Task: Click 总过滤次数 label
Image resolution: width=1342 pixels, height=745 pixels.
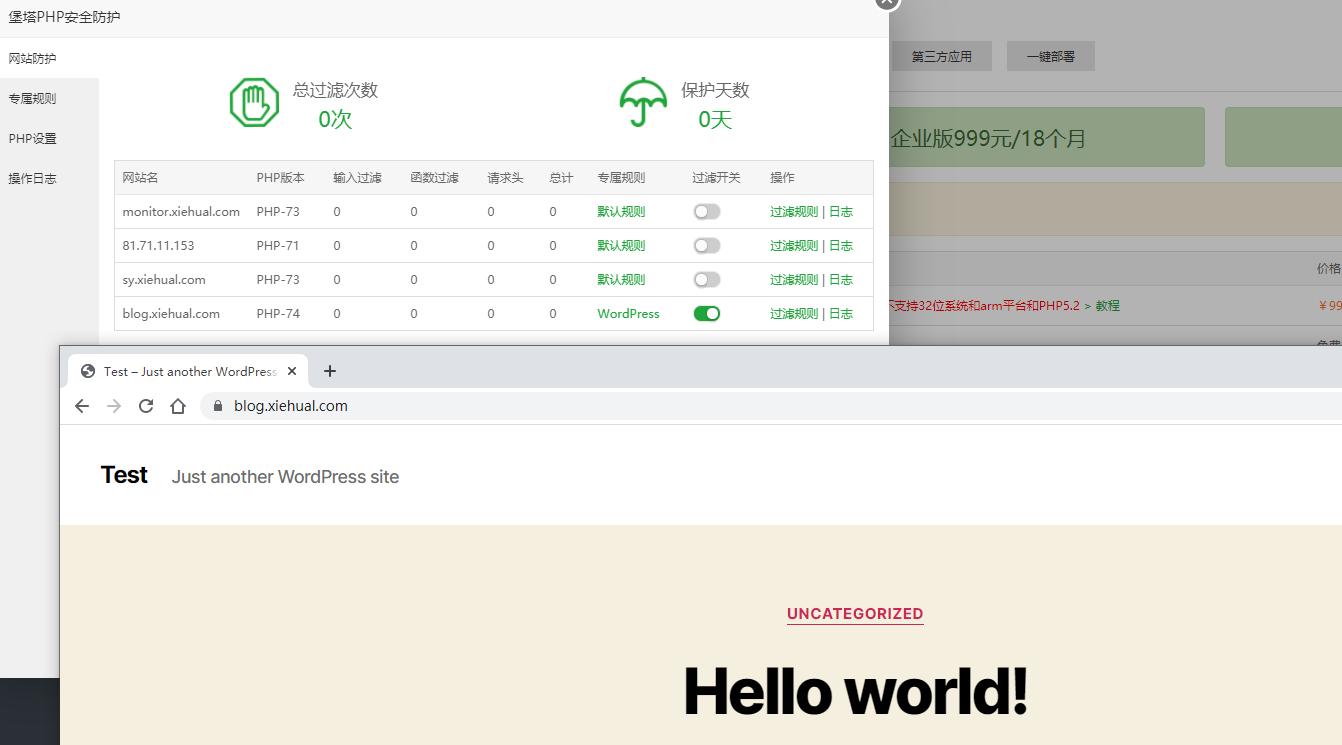Action: pyautogui.click(x=335, y=90)
